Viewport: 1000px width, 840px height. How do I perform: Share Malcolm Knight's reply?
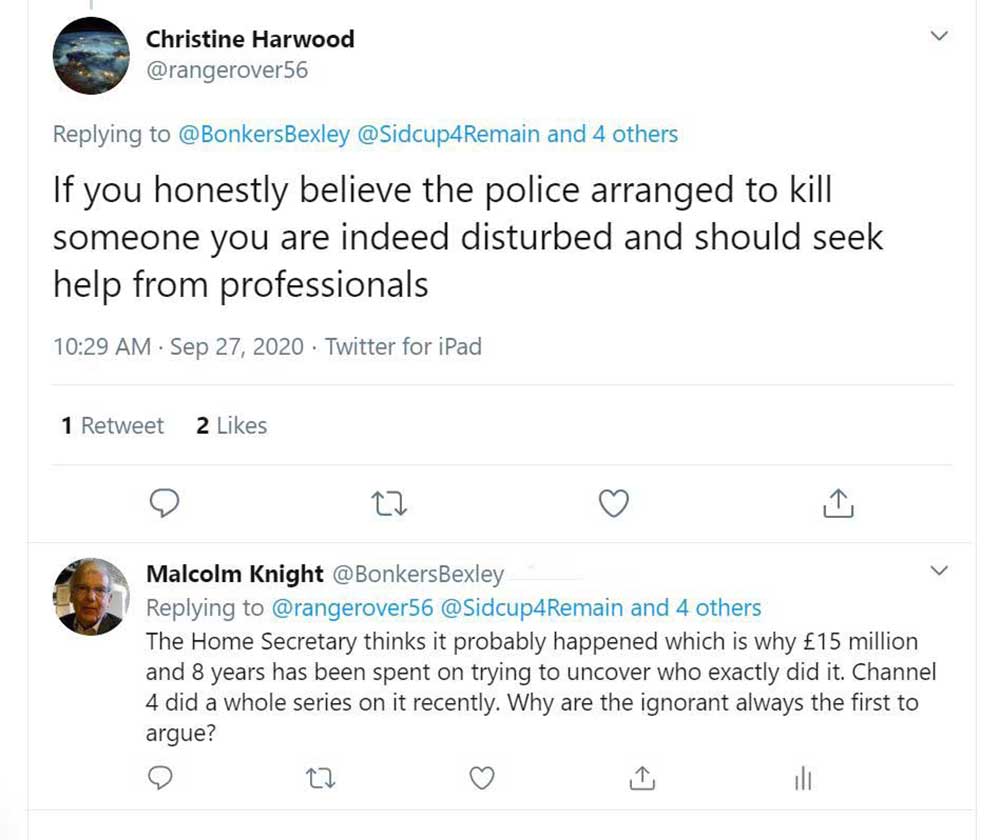642,777
